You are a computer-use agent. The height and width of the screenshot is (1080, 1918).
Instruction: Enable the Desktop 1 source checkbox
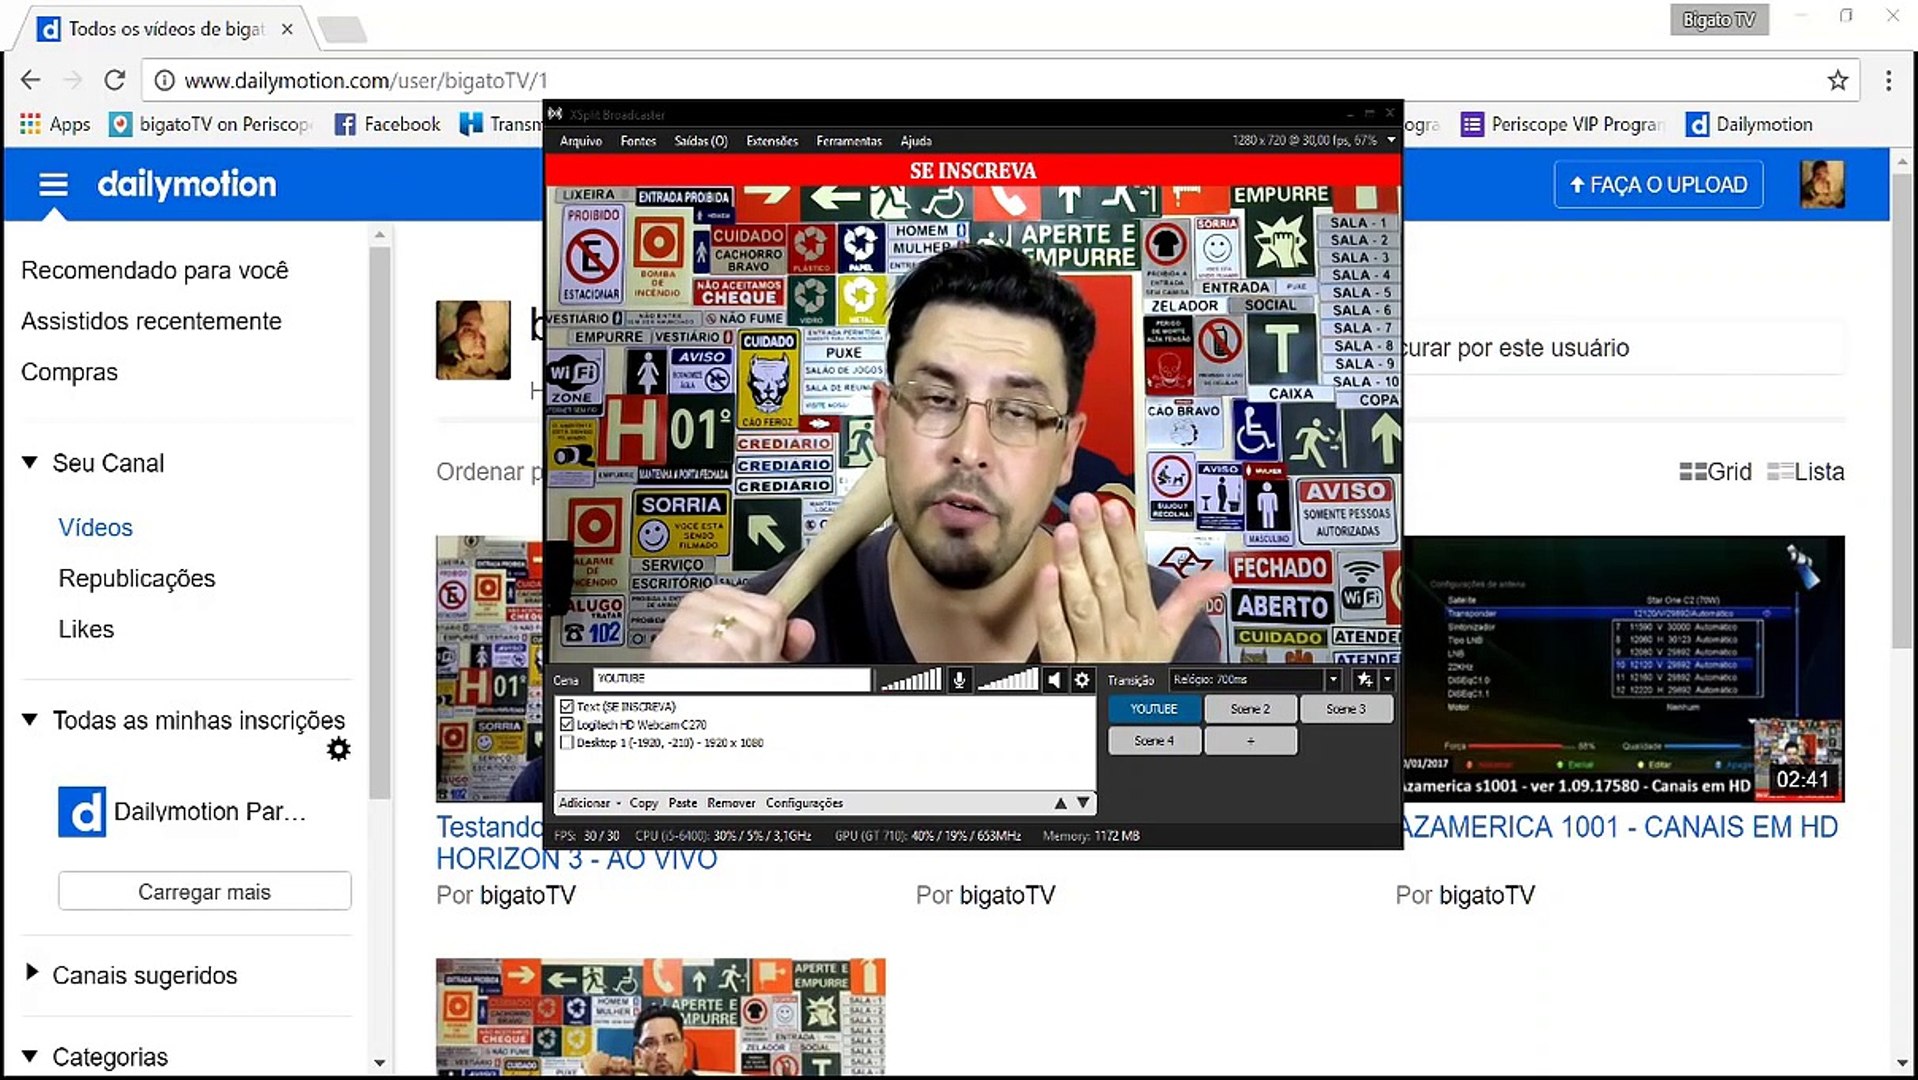(x=567, y=742)
